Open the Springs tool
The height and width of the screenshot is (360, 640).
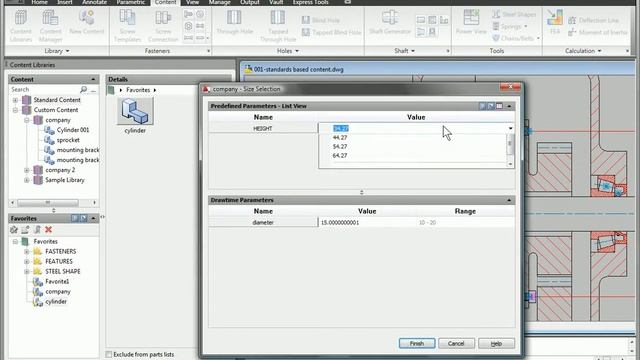click(x=509, y=26)
